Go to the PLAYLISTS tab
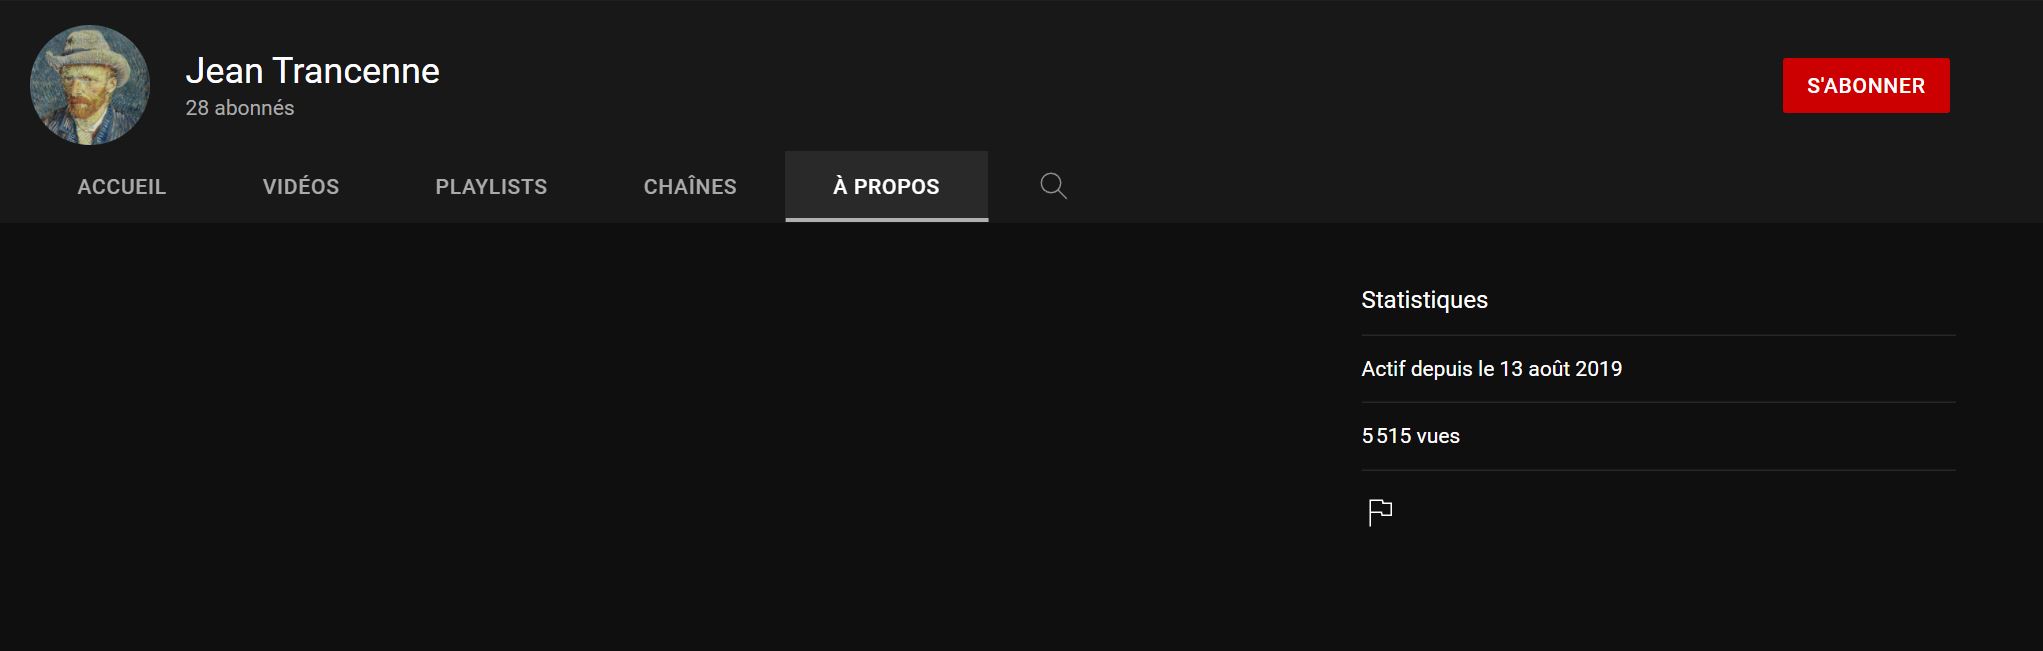Screen dimensions: 2043x651 click(491, 187)
